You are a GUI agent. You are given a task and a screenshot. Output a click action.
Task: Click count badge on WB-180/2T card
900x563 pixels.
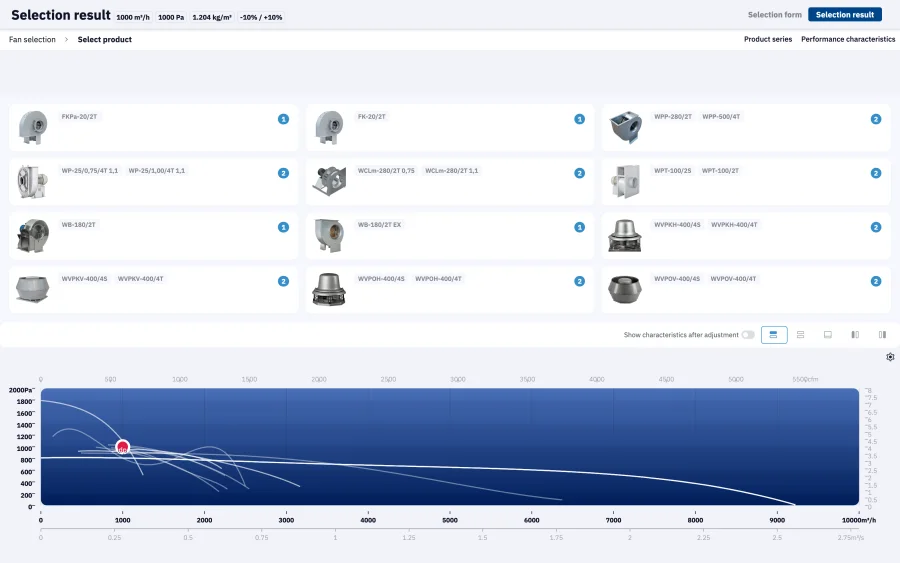(x=284, y=227)
